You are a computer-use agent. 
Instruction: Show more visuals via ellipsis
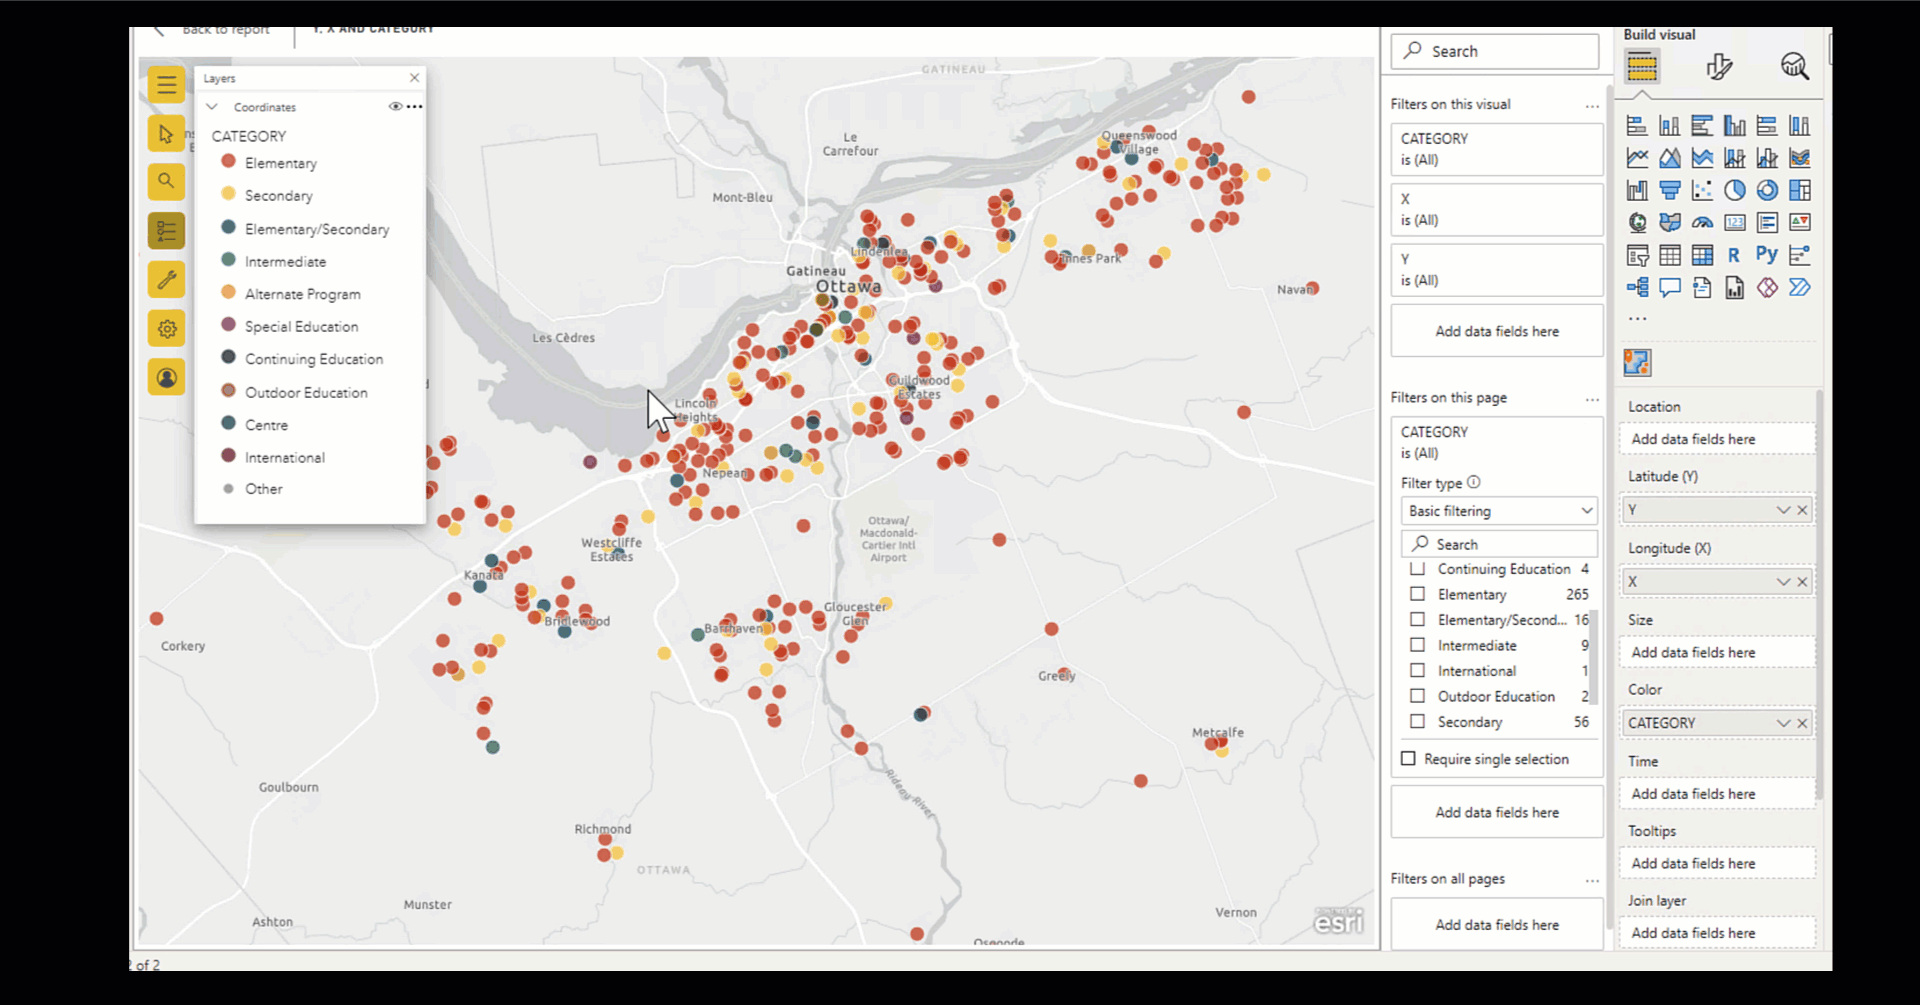[x=1637, y=319]
